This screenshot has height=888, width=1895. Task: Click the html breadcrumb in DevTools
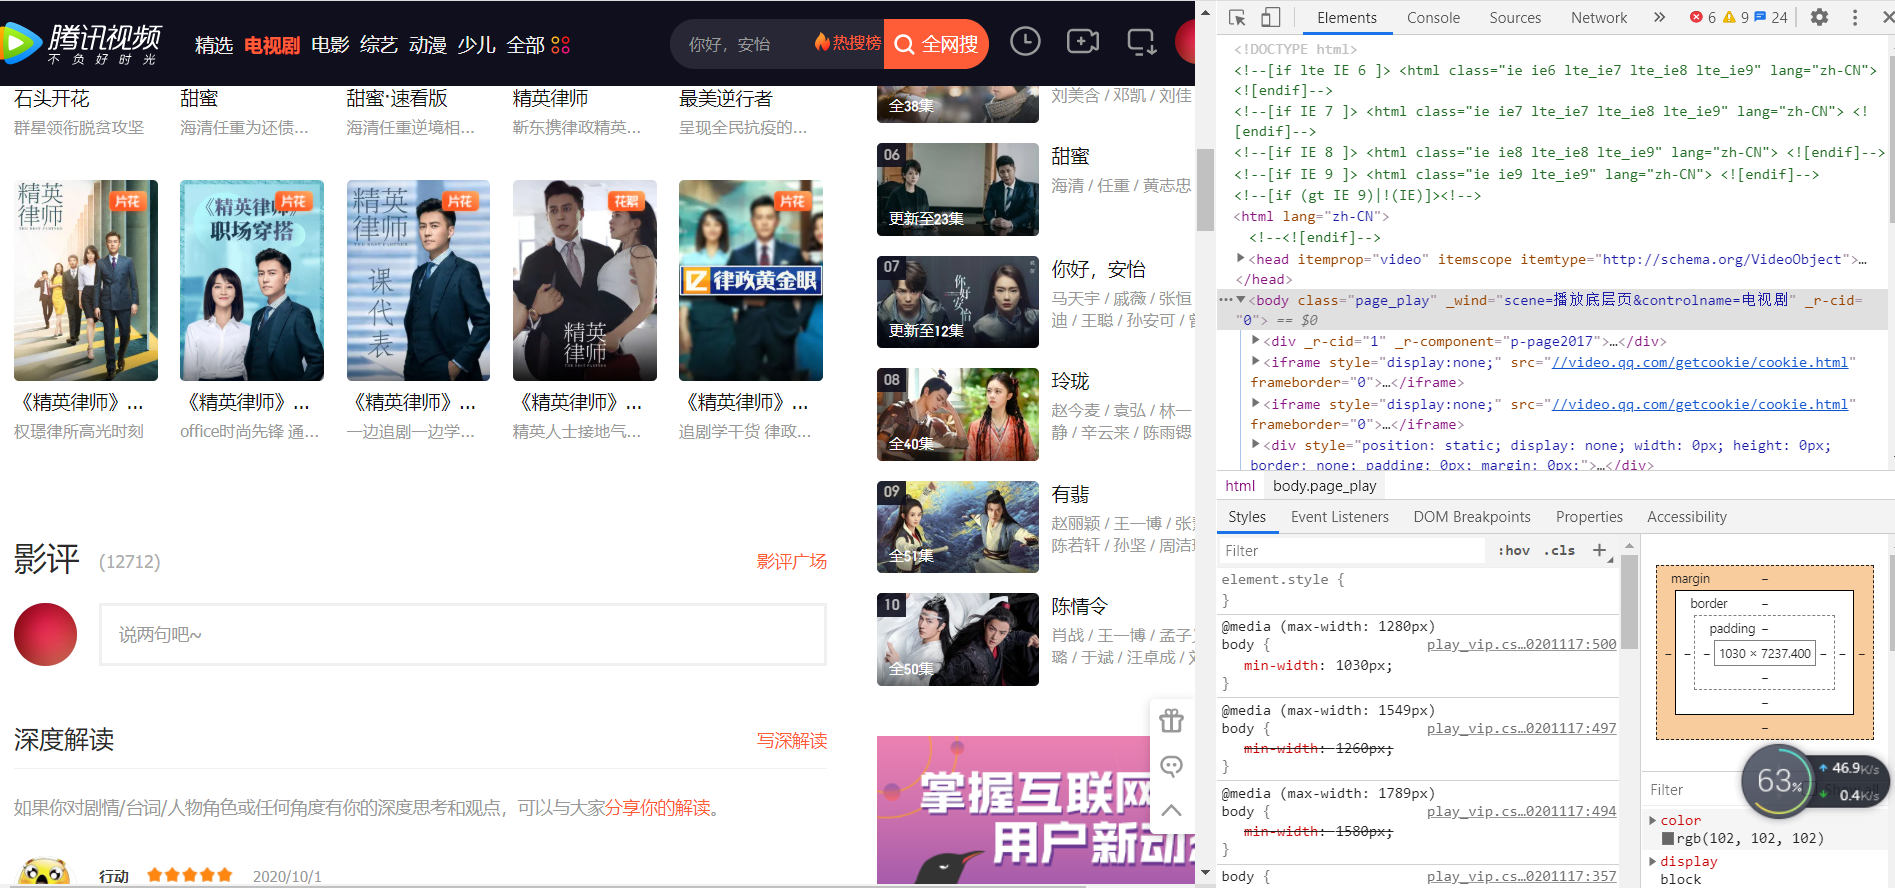[1240, 486]
